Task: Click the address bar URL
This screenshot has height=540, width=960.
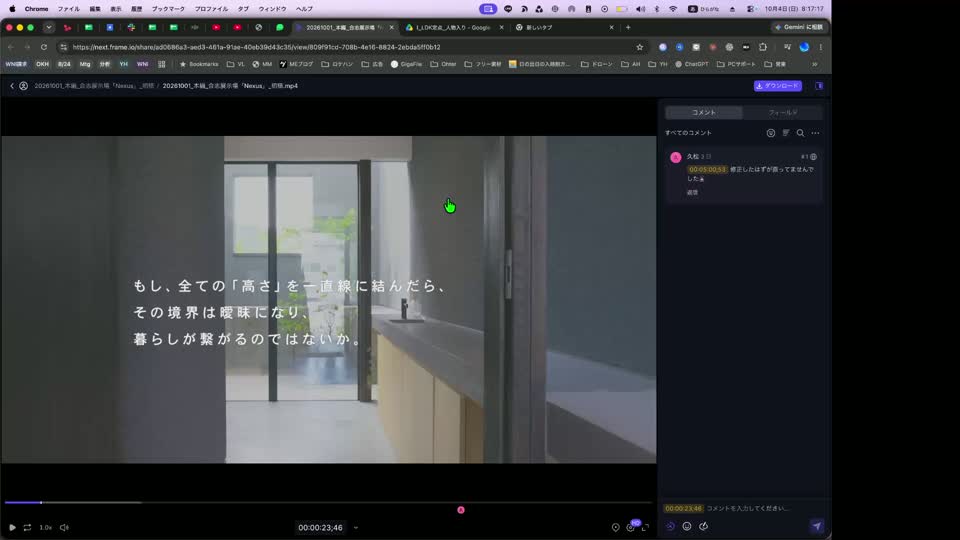Action: pyautogui.click(x=256, y=47)
